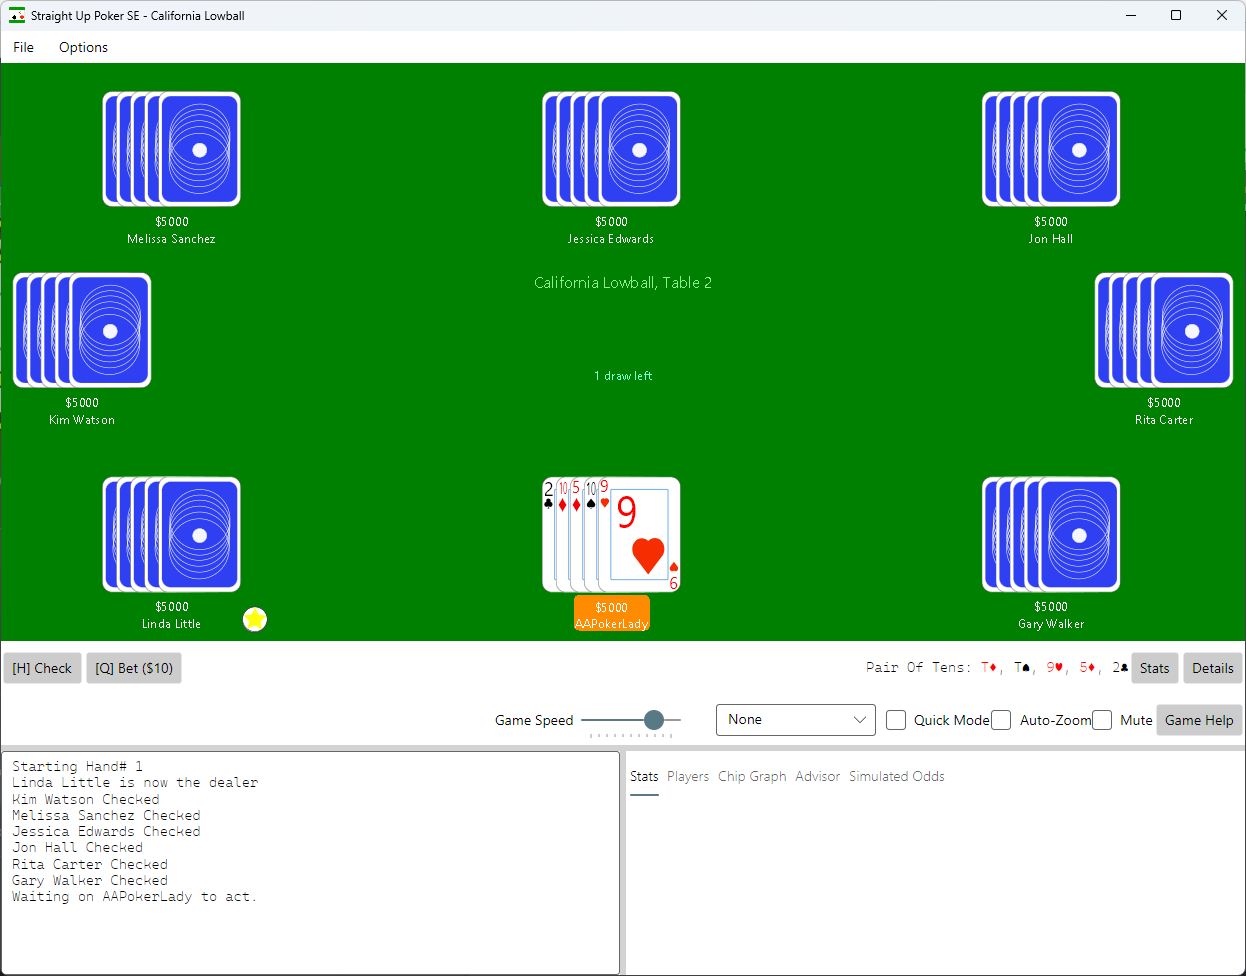This screenshot has height=976, width=1246.
Task: Click the Stats button beside hand summary
Action: click(x=1154, y=668)
